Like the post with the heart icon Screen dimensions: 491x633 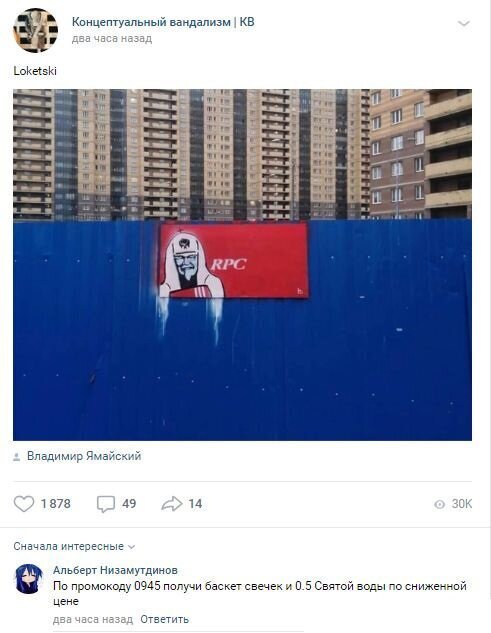24,504
